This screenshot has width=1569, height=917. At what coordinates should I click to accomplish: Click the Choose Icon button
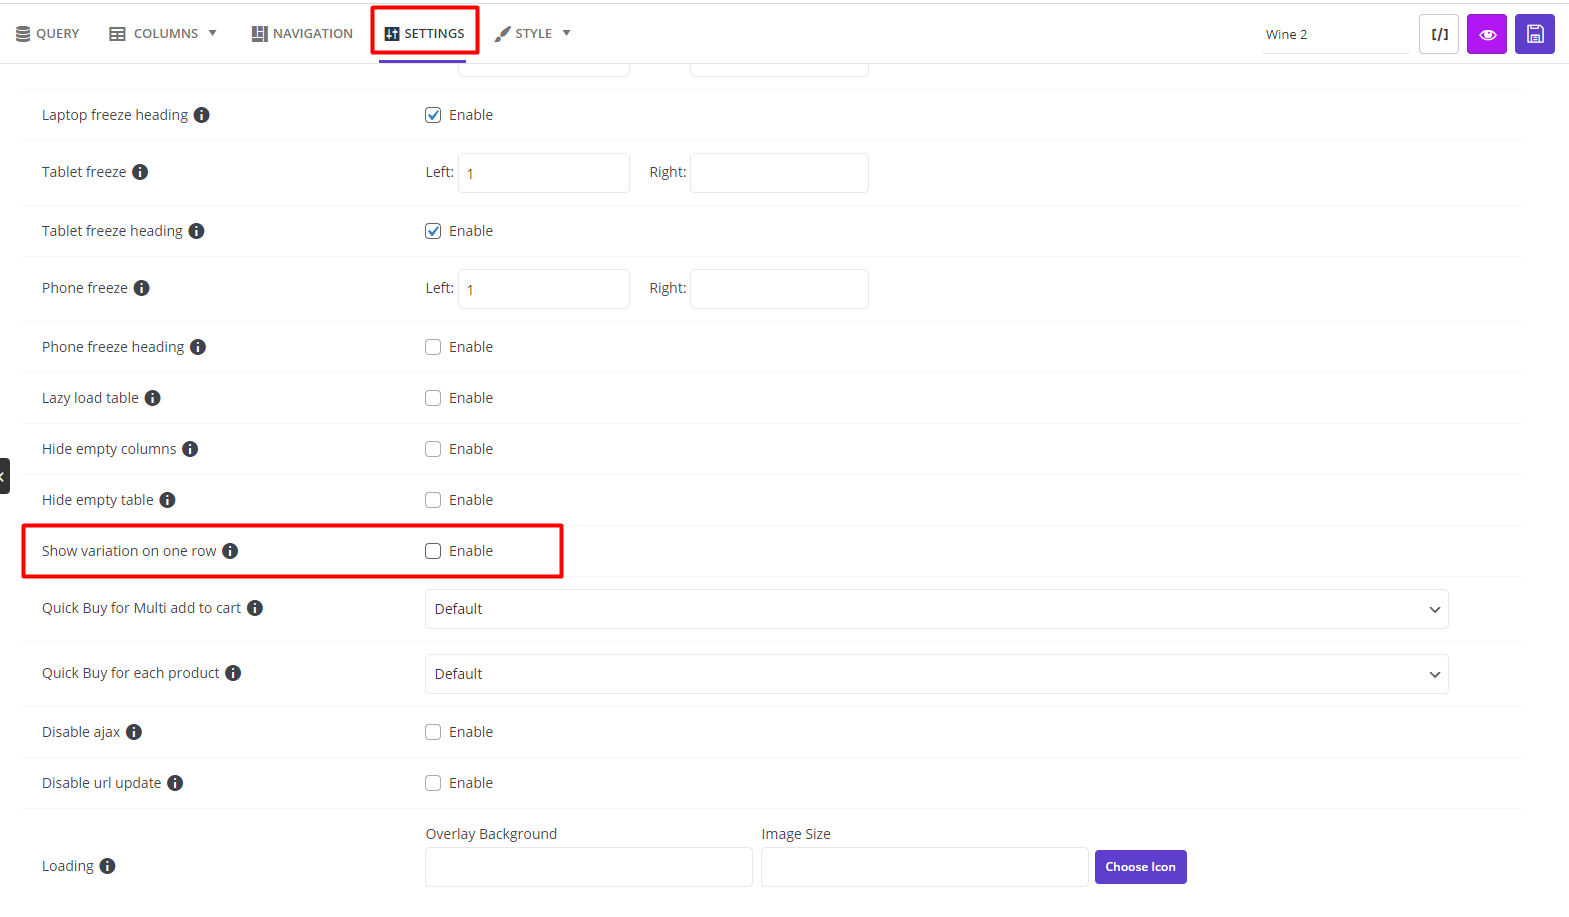pyautogui.click(x=1141, y=867)
